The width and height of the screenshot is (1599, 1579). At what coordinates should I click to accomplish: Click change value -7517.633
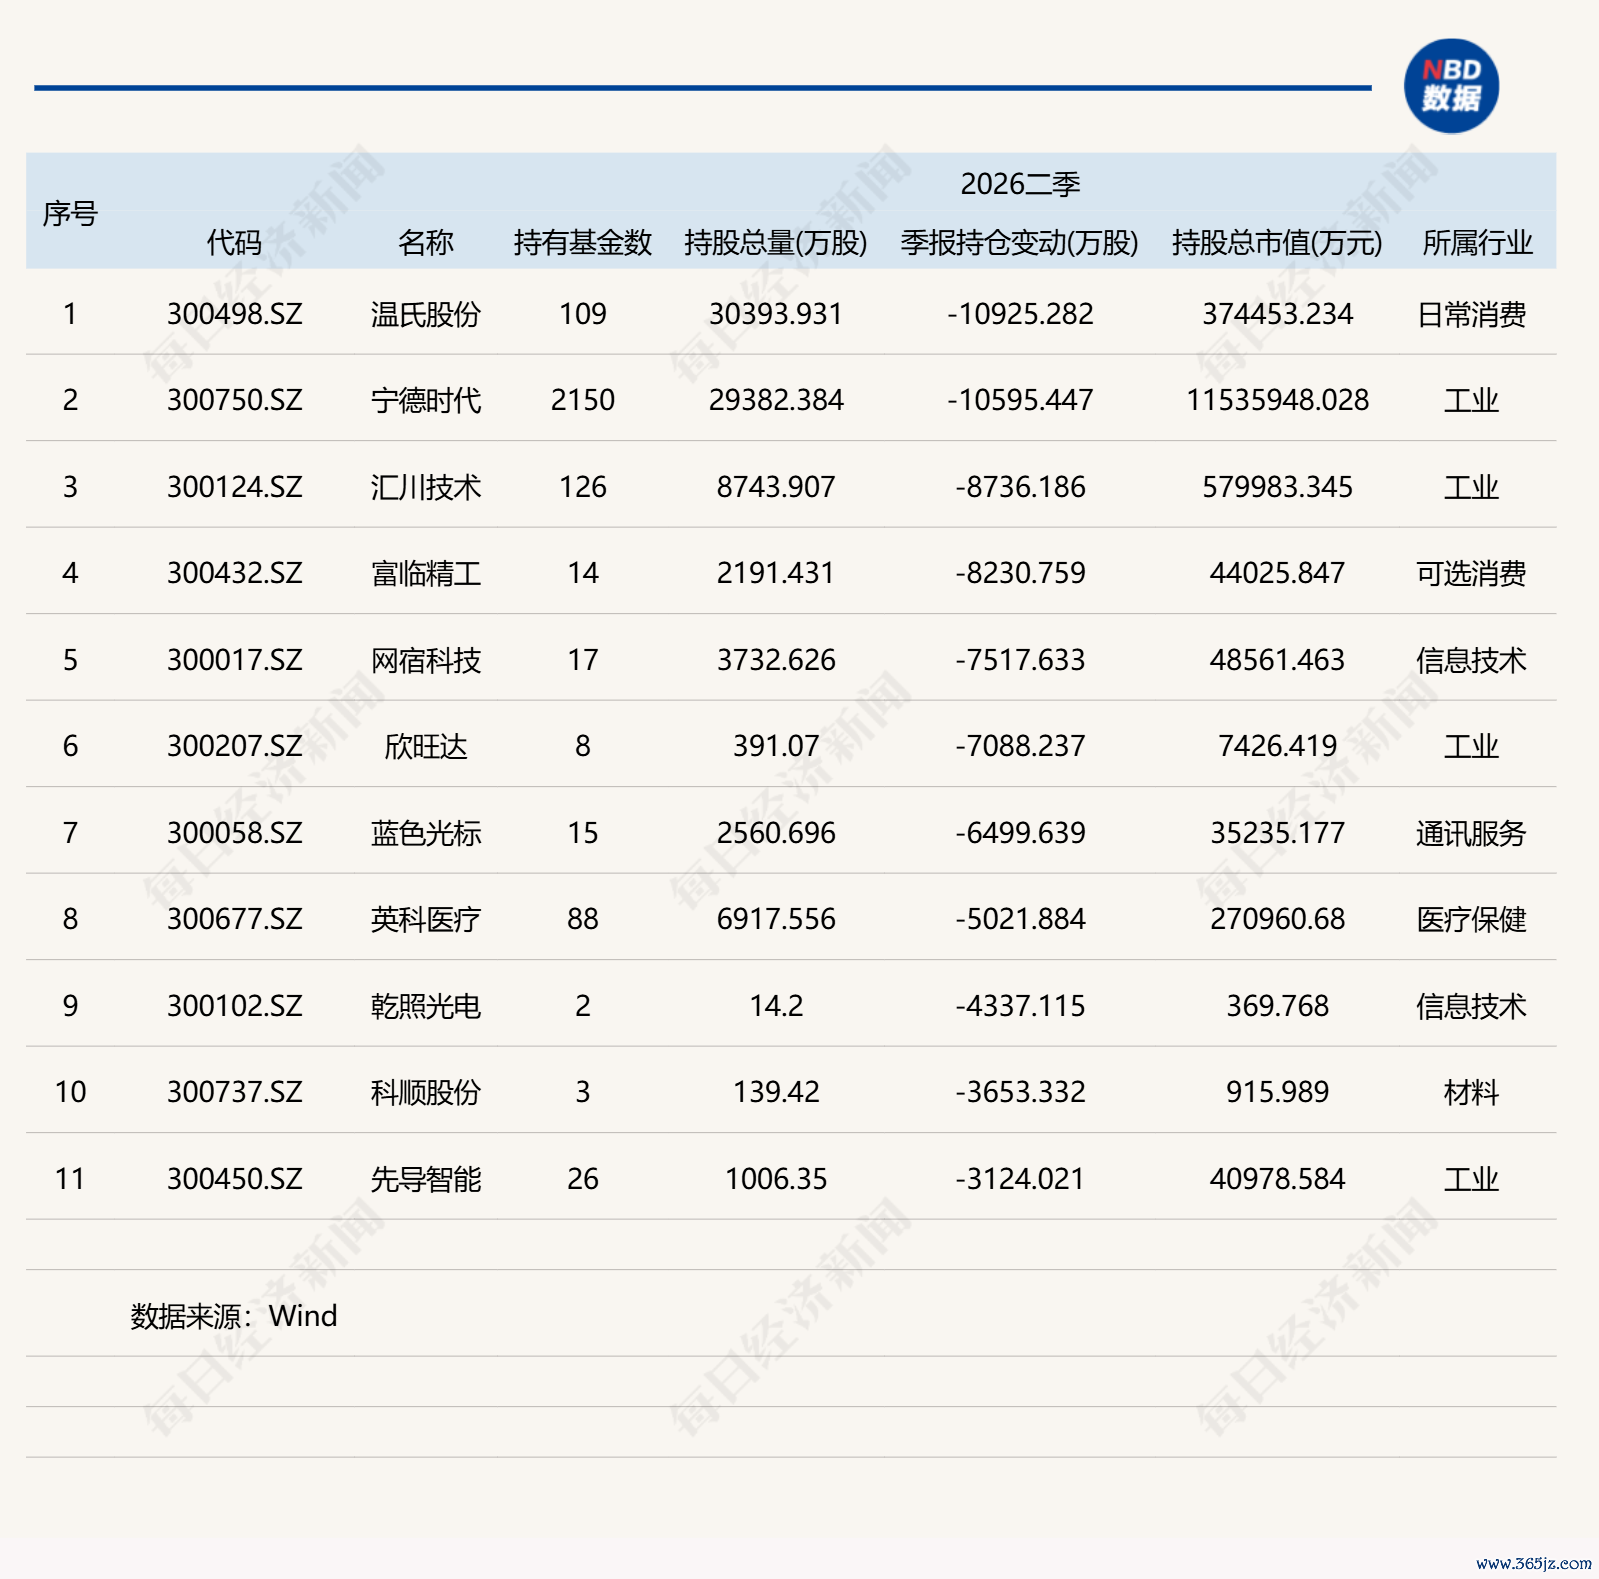click(x=1020, y=660)
